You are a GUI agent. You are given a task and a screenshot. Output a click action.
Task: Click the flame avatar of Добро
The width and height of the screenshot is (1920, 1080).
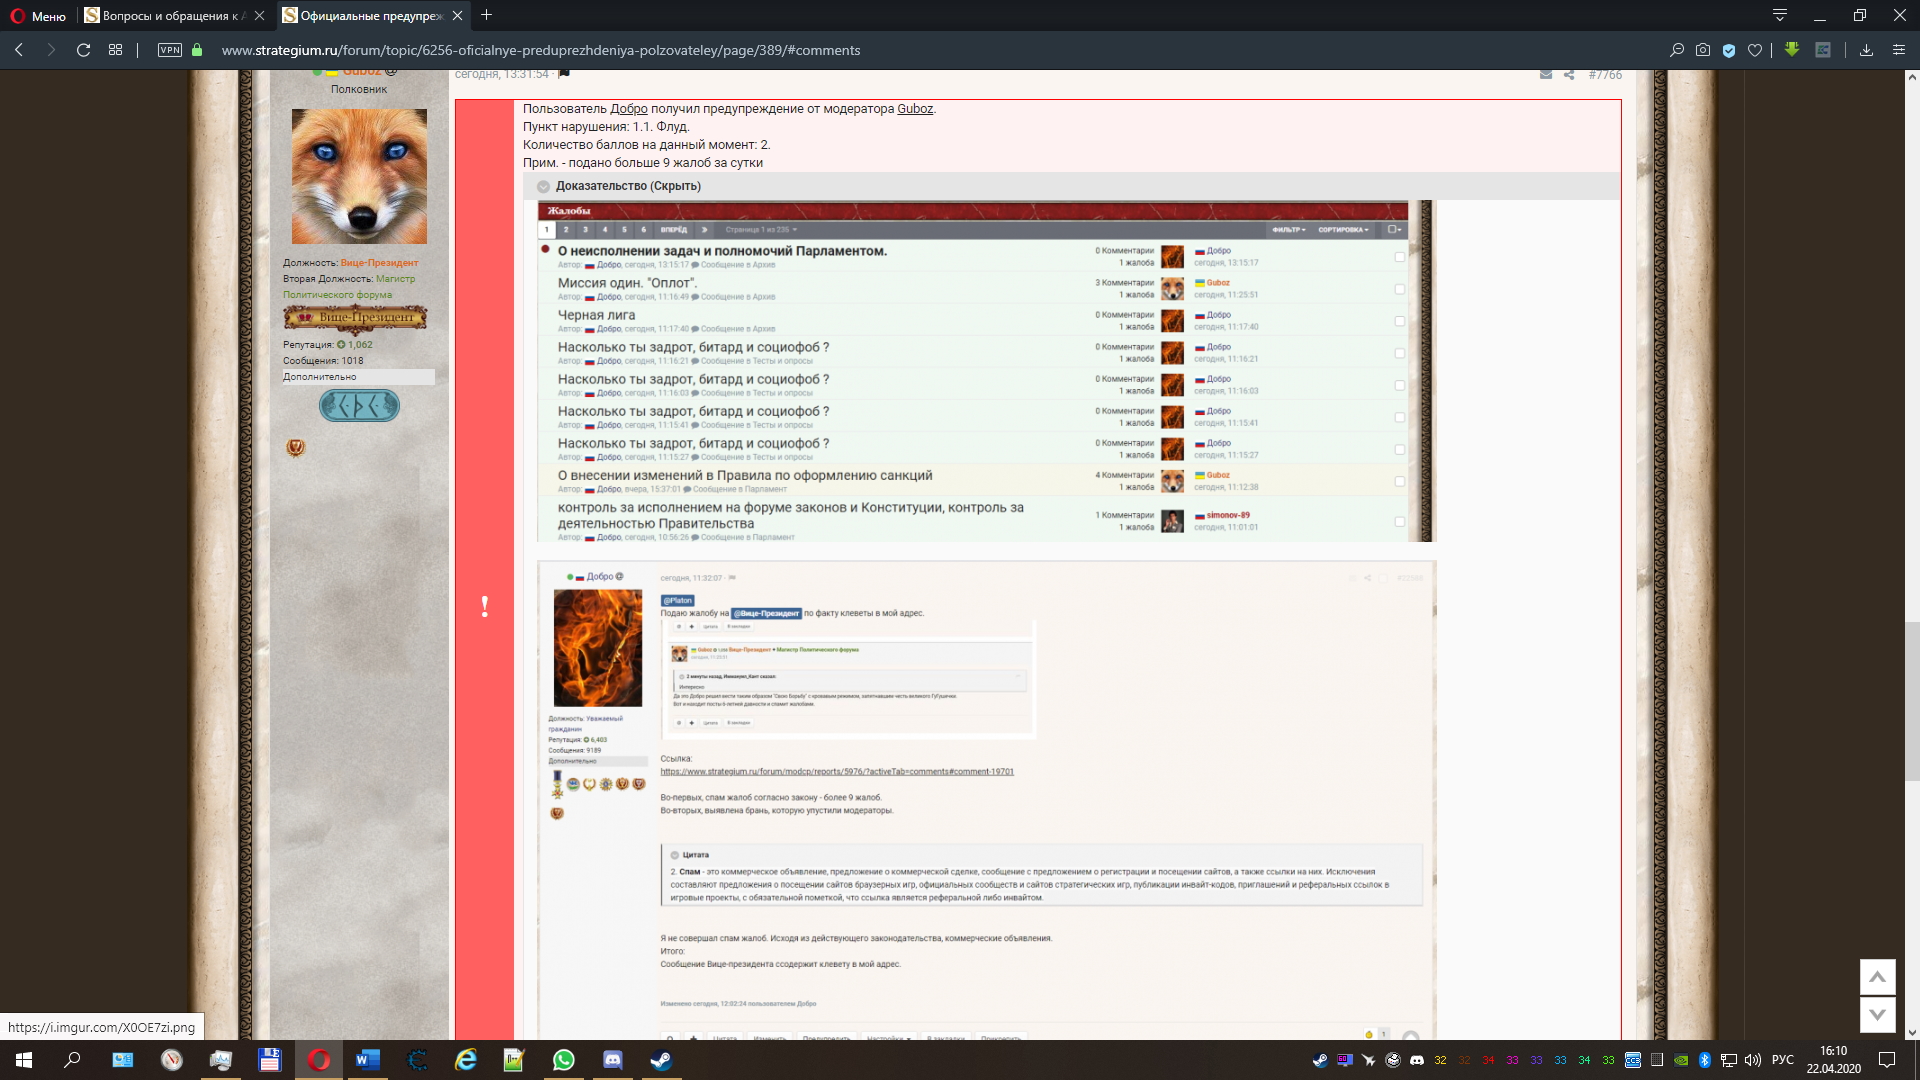tap(598, 648)
